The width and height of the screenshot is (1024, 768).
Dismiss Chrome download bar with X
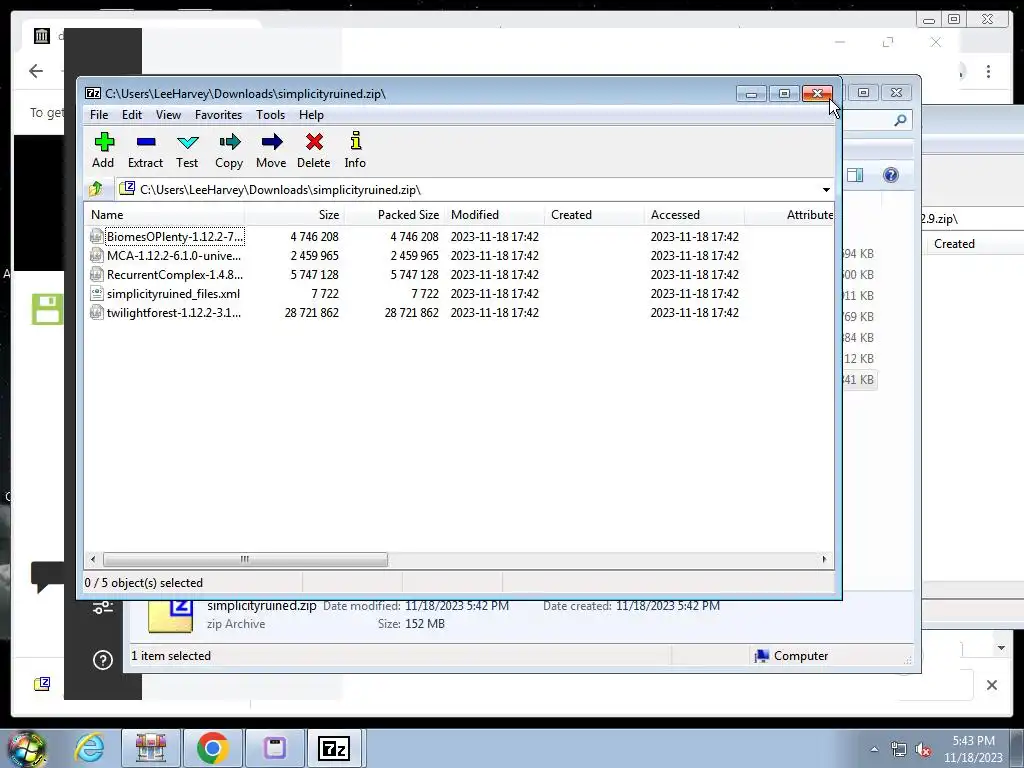991,685
